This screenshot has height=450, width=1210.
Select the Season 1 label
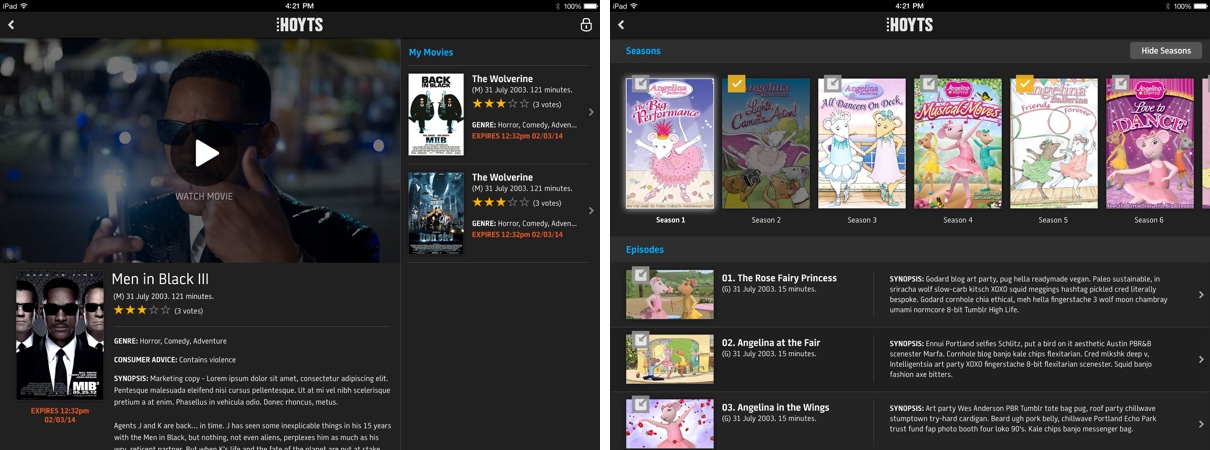point(670,220)
